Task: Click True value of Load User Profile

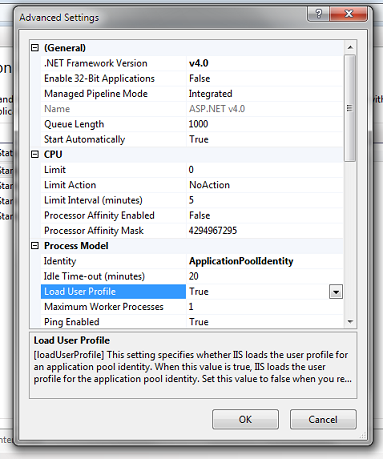Action: pos(199,292)
